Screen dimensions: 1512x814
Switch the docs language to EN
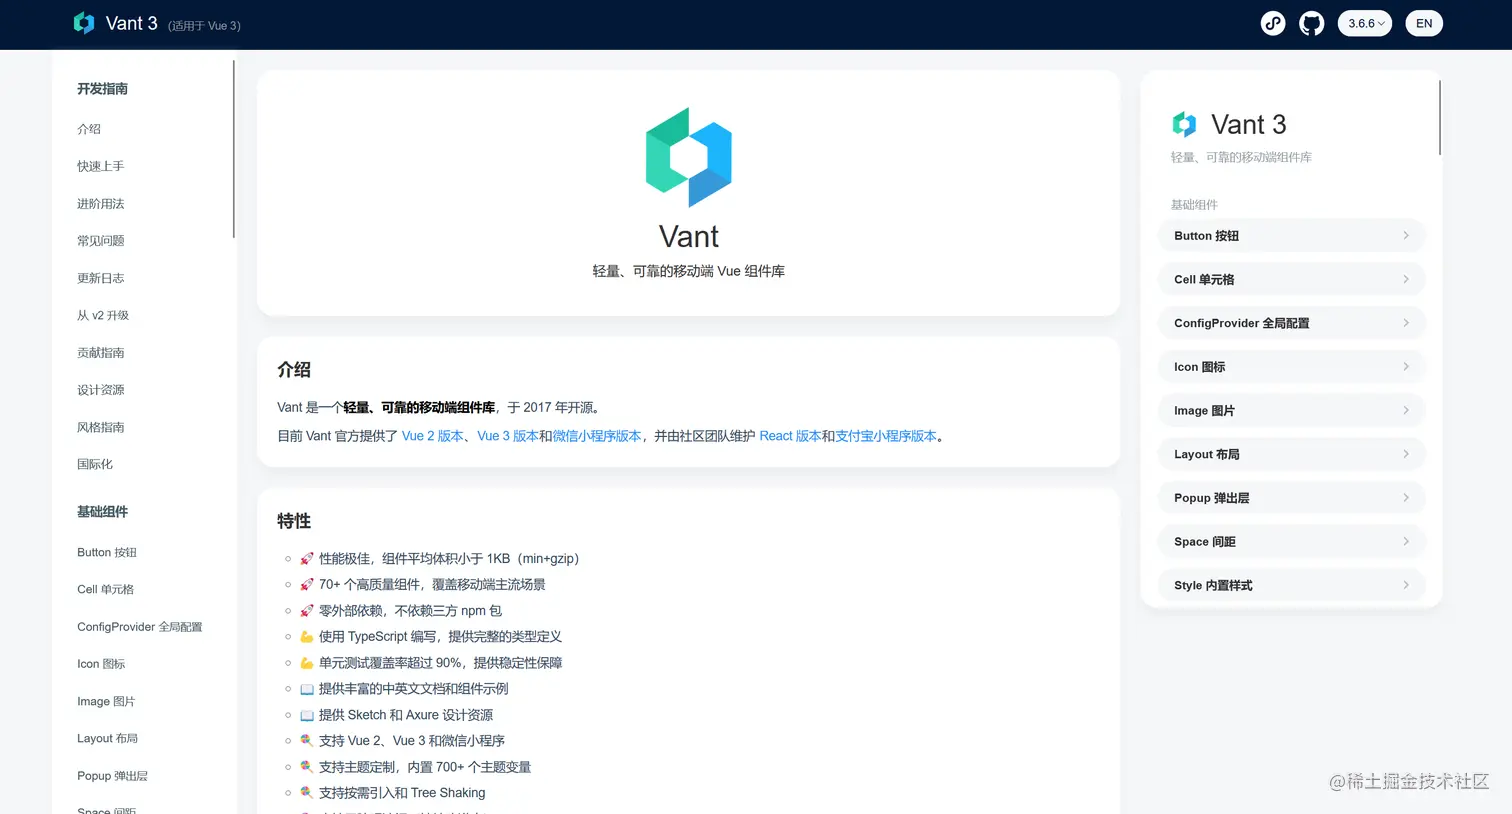tap(1424, 23)
